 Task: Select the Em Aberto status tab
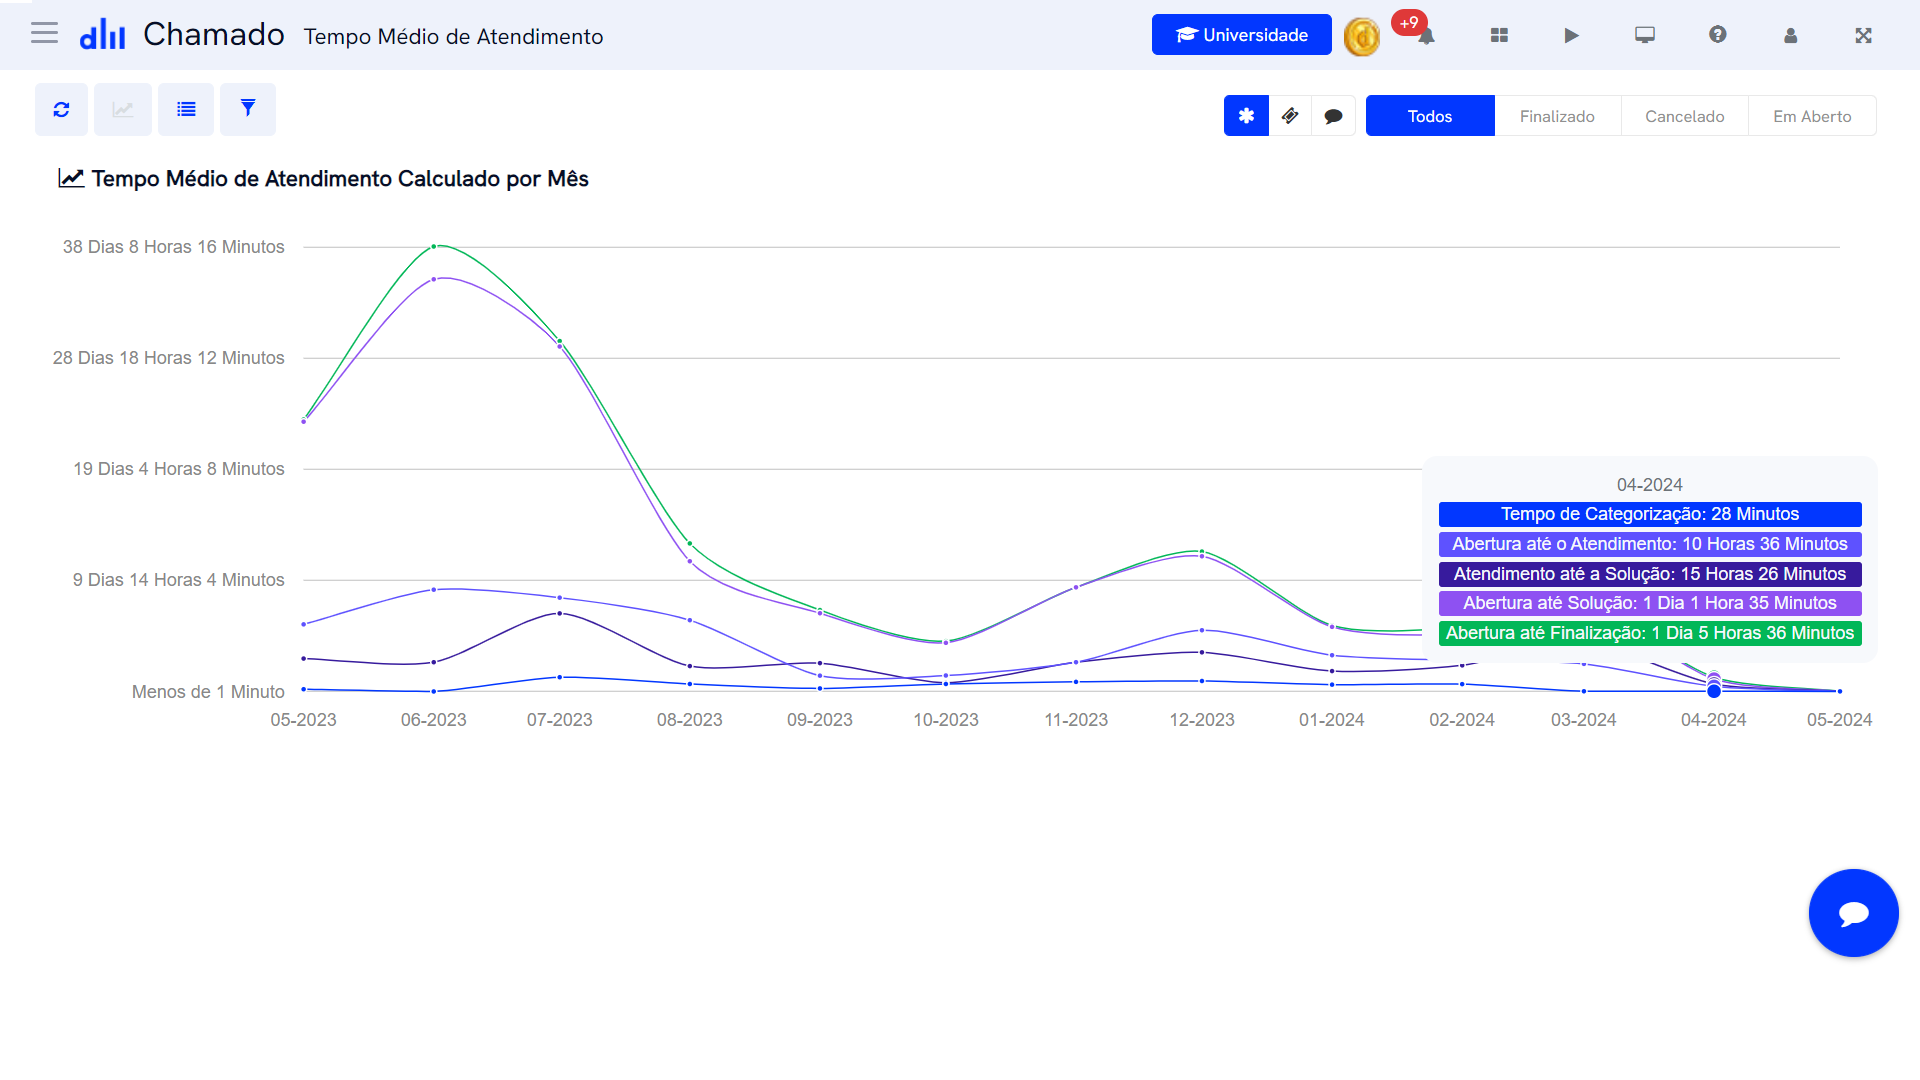[x=1812, y=116]
